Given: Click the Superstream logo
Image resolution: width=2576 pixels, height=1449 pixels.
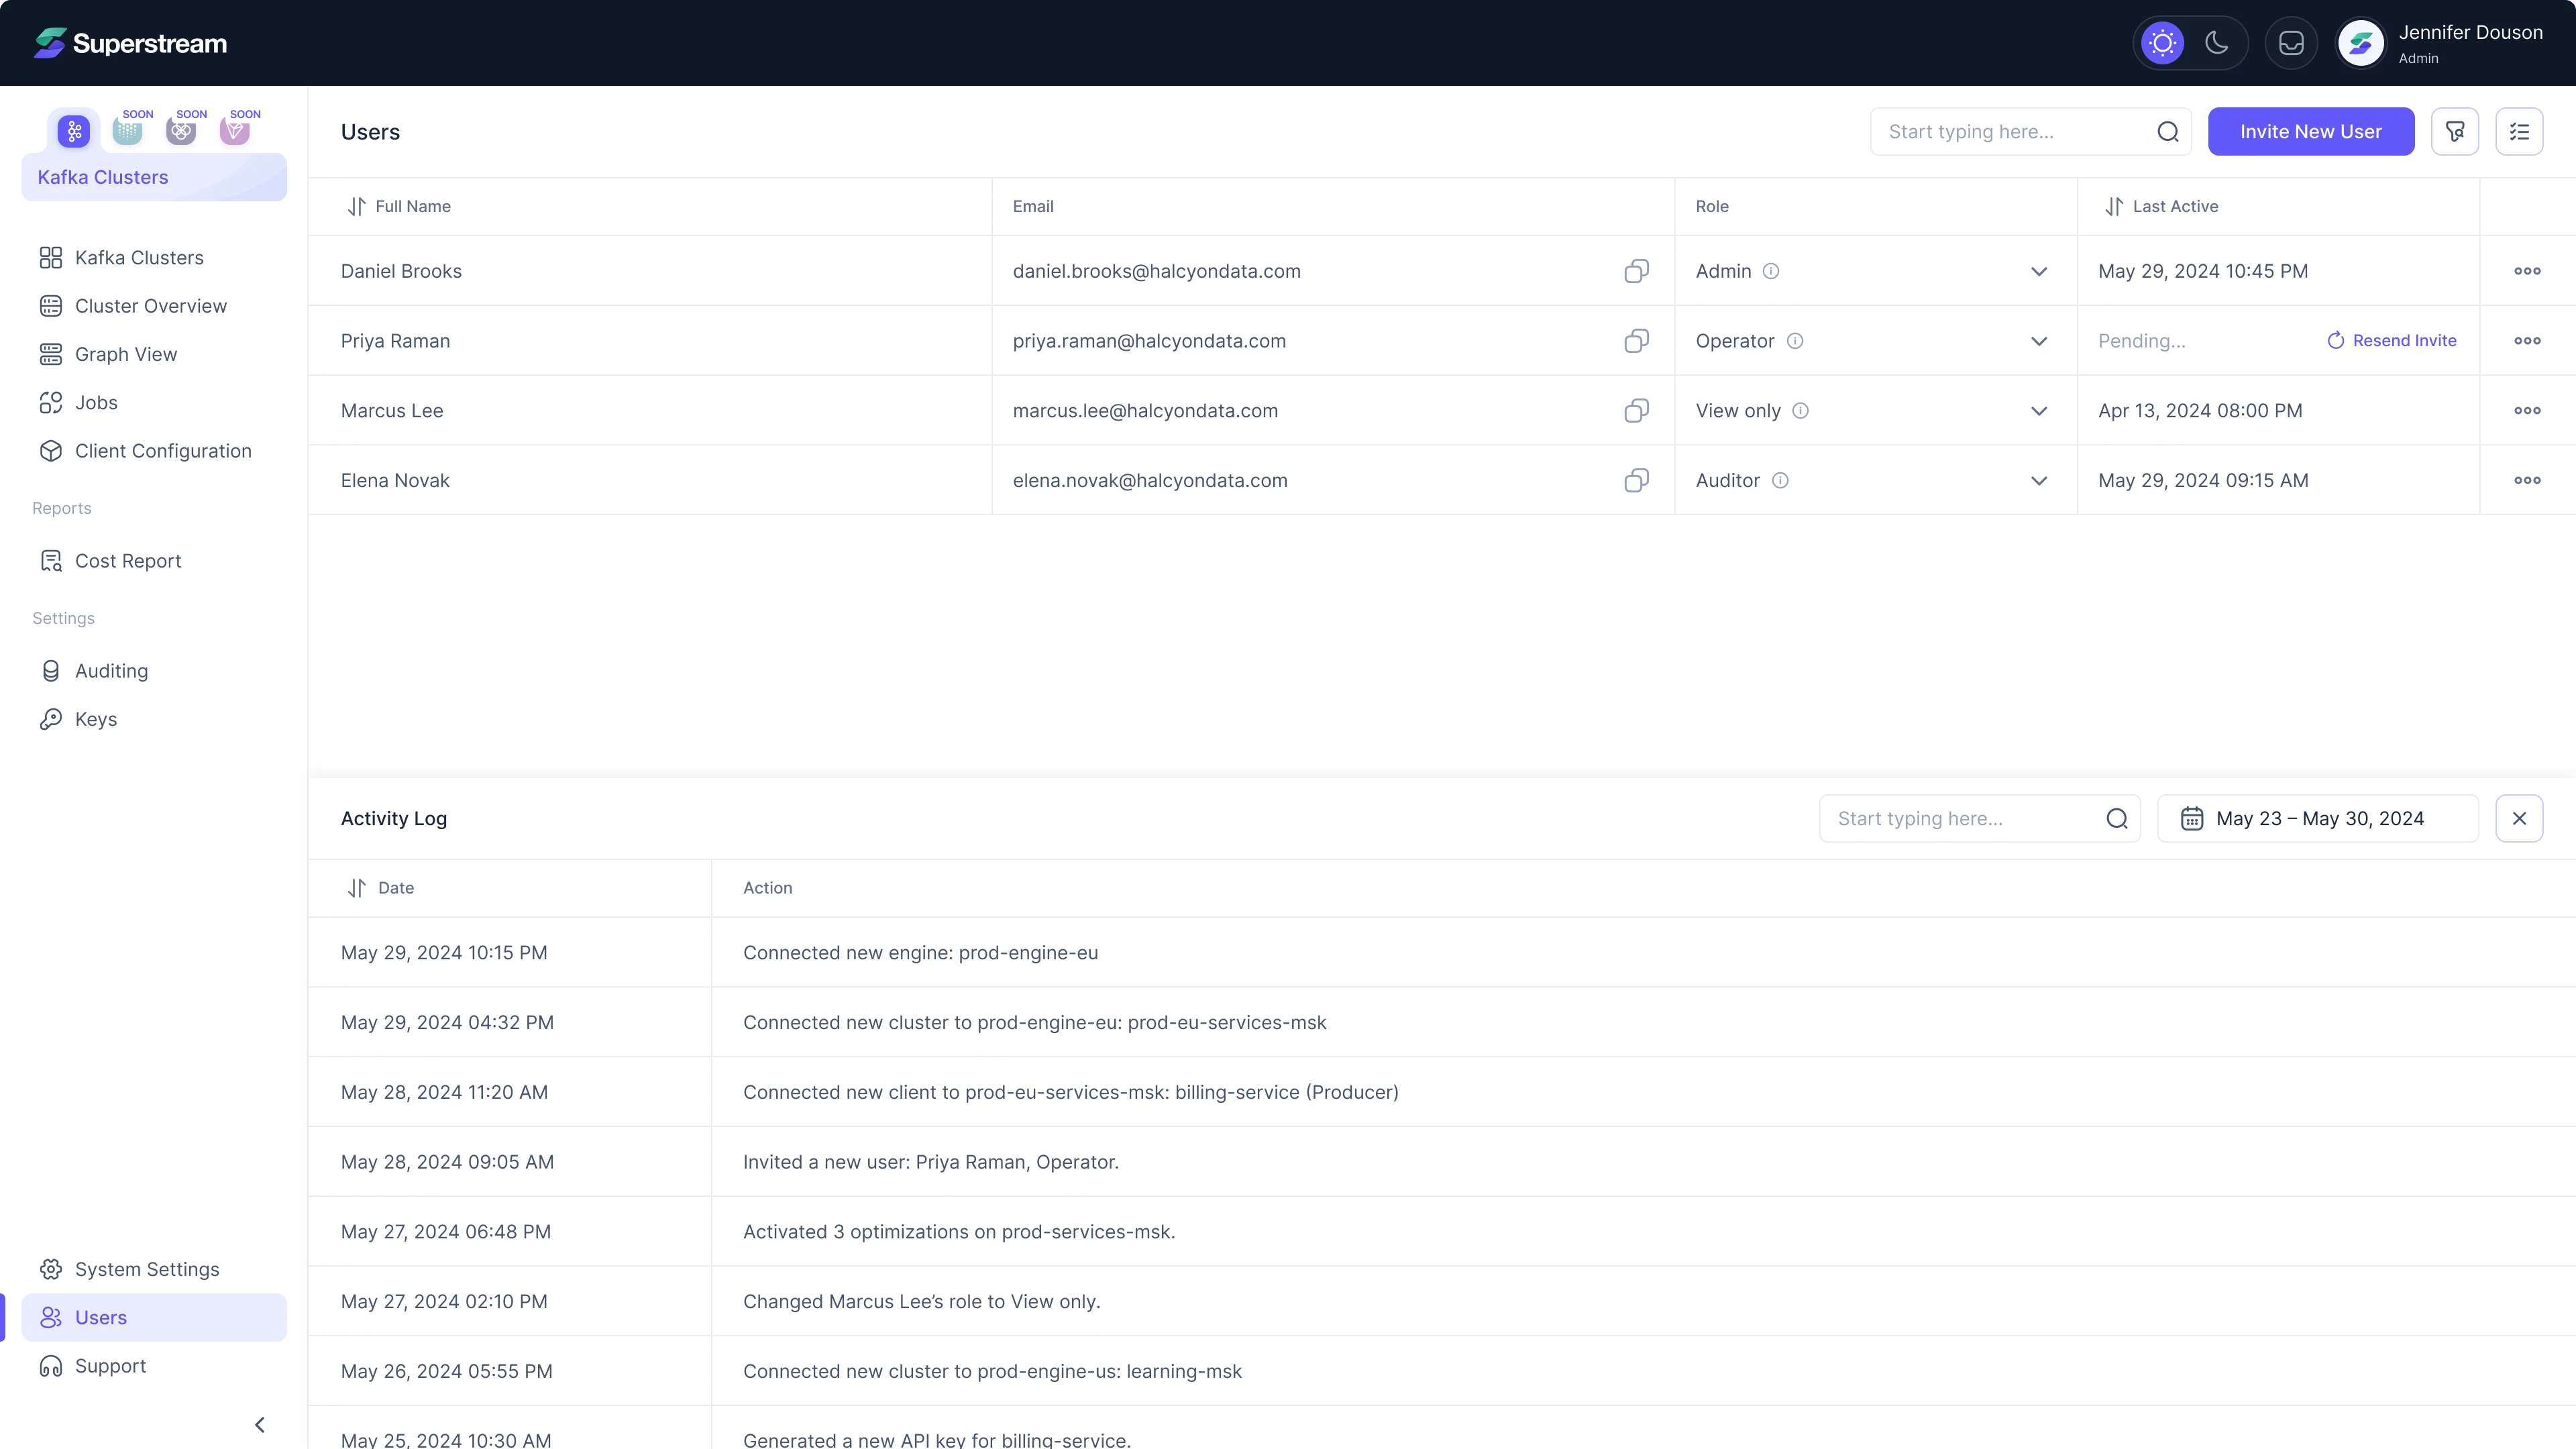Looking at the screenshot, I should pos(131,43).
